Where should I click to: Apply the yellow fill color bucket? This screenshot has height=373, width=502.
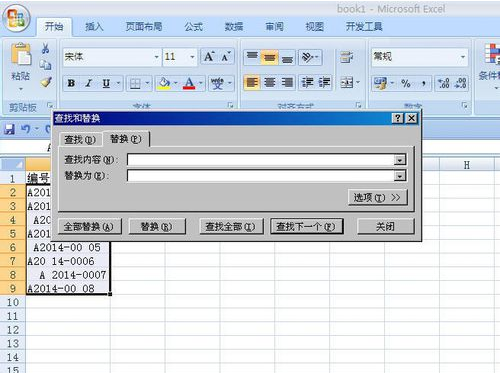point(164,83)
